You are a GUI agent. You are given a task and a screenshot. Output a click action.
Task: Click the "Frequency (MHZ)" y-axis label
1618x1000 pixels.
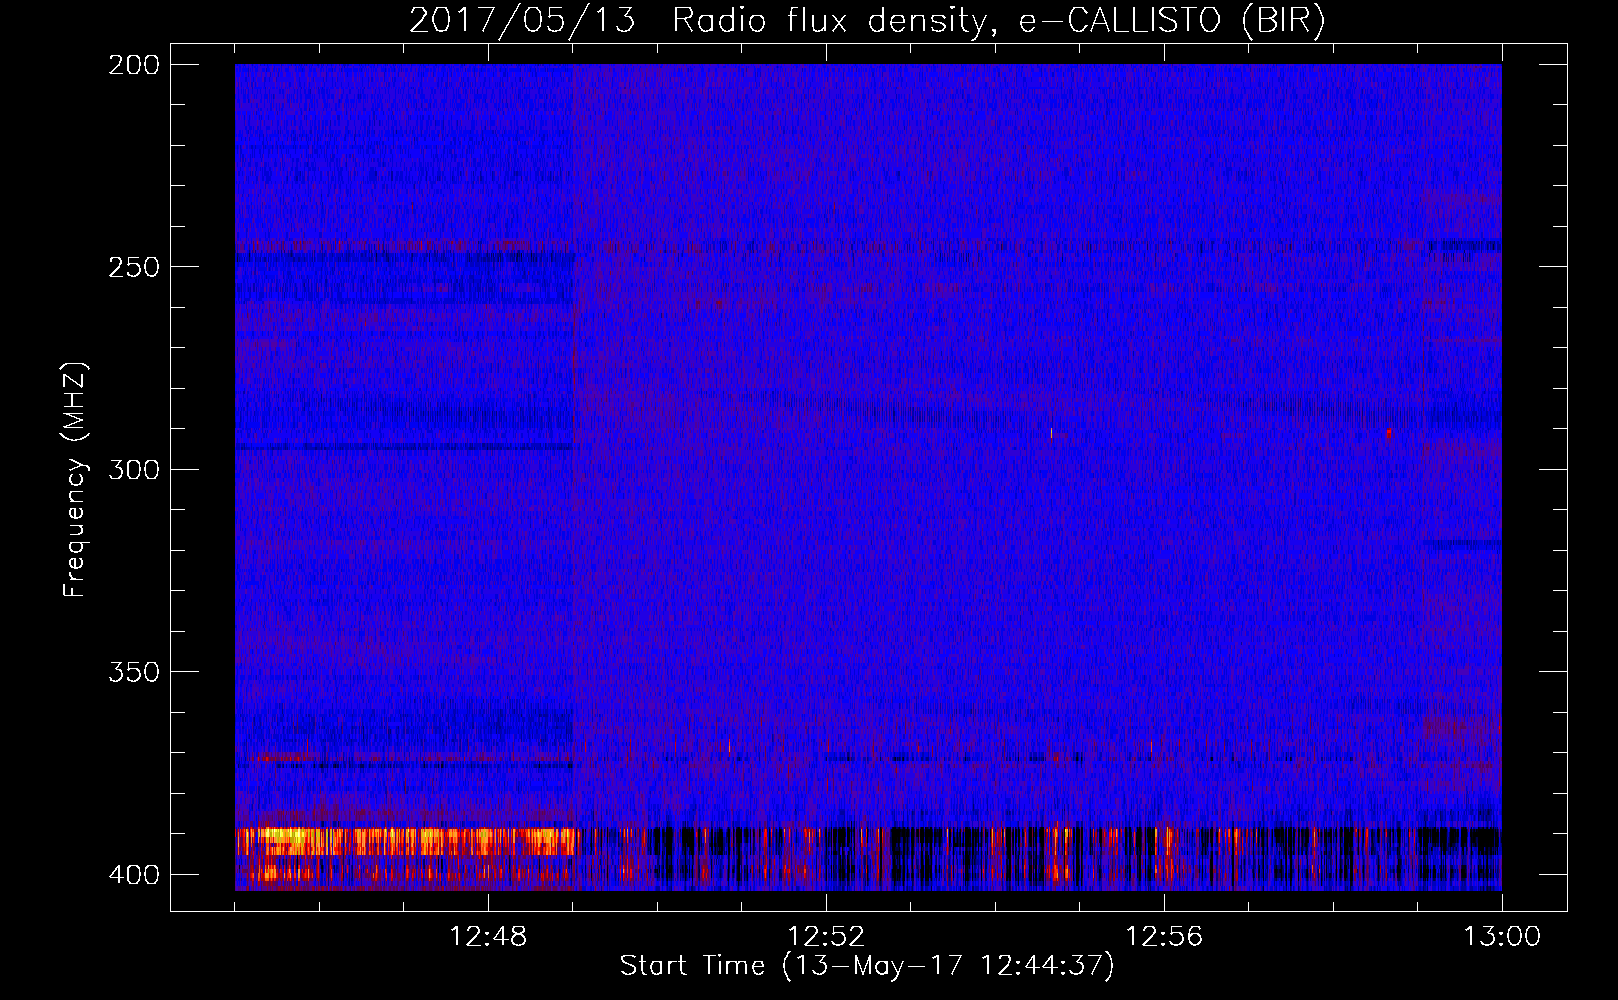(75, 479)
